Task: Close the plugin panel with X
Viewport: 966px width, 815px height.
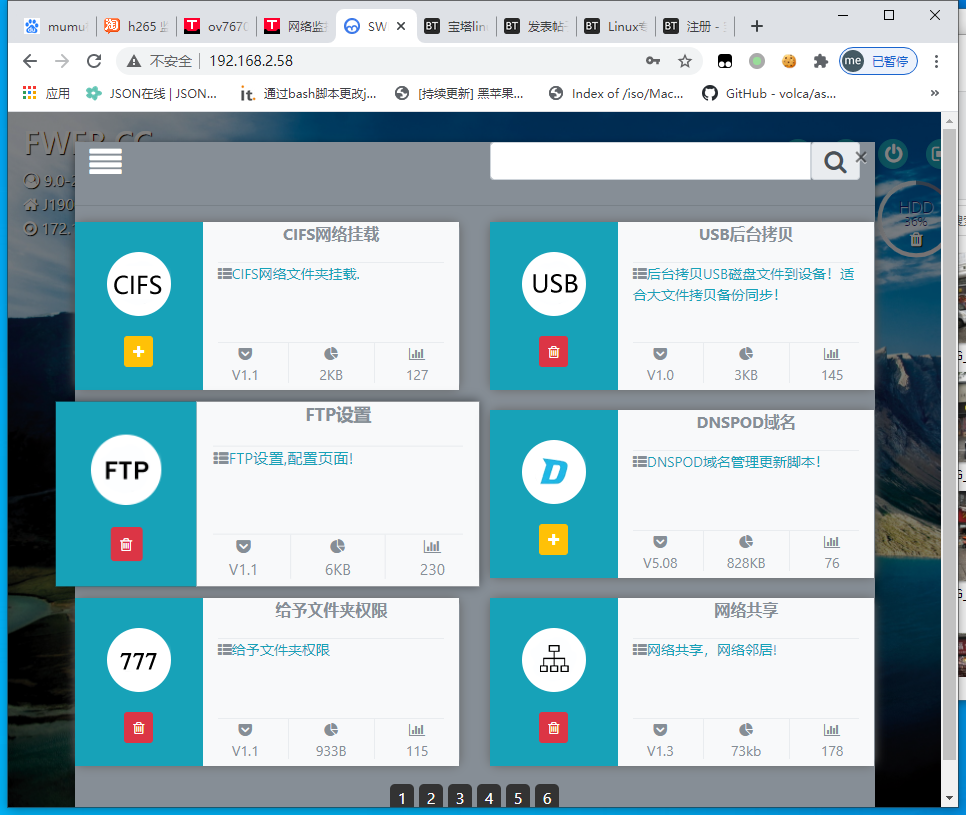Action: 861,156
